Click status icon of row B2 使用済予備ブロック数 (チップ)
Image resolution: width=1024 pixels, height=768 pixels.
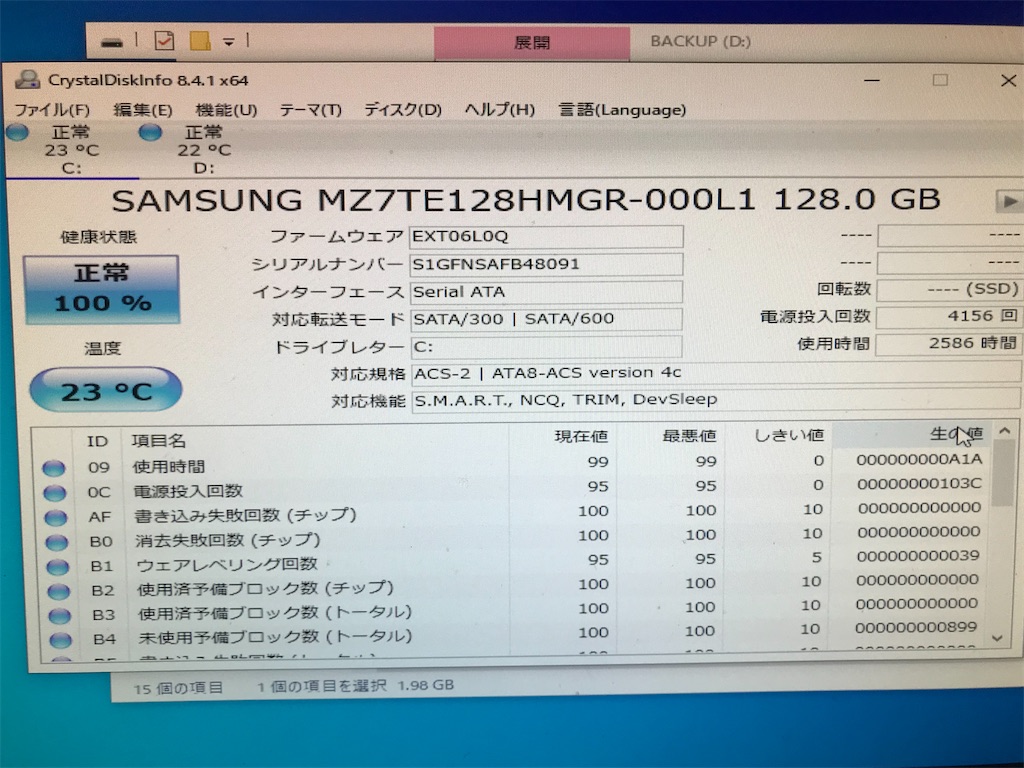coord(59,591)
